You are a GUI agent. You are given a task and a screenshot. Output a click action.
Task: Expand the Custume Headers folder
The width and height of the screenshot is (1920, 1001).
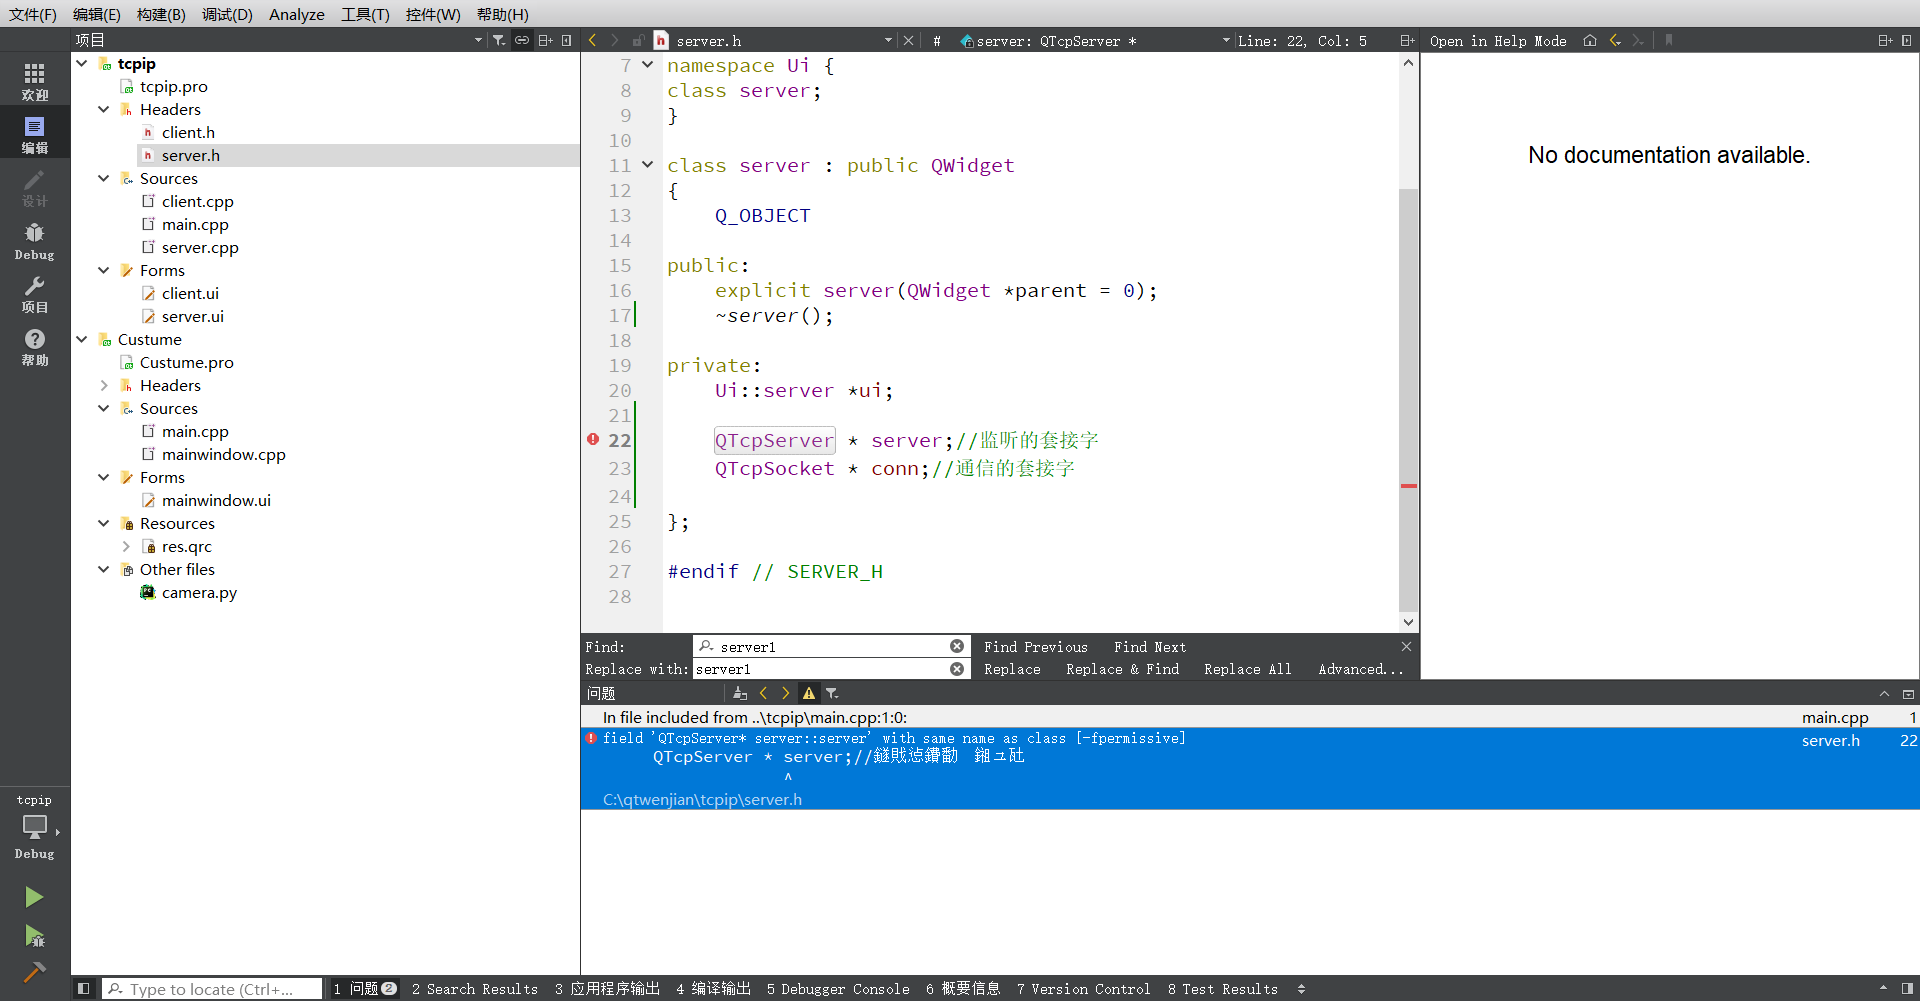(x=104, y=385)
